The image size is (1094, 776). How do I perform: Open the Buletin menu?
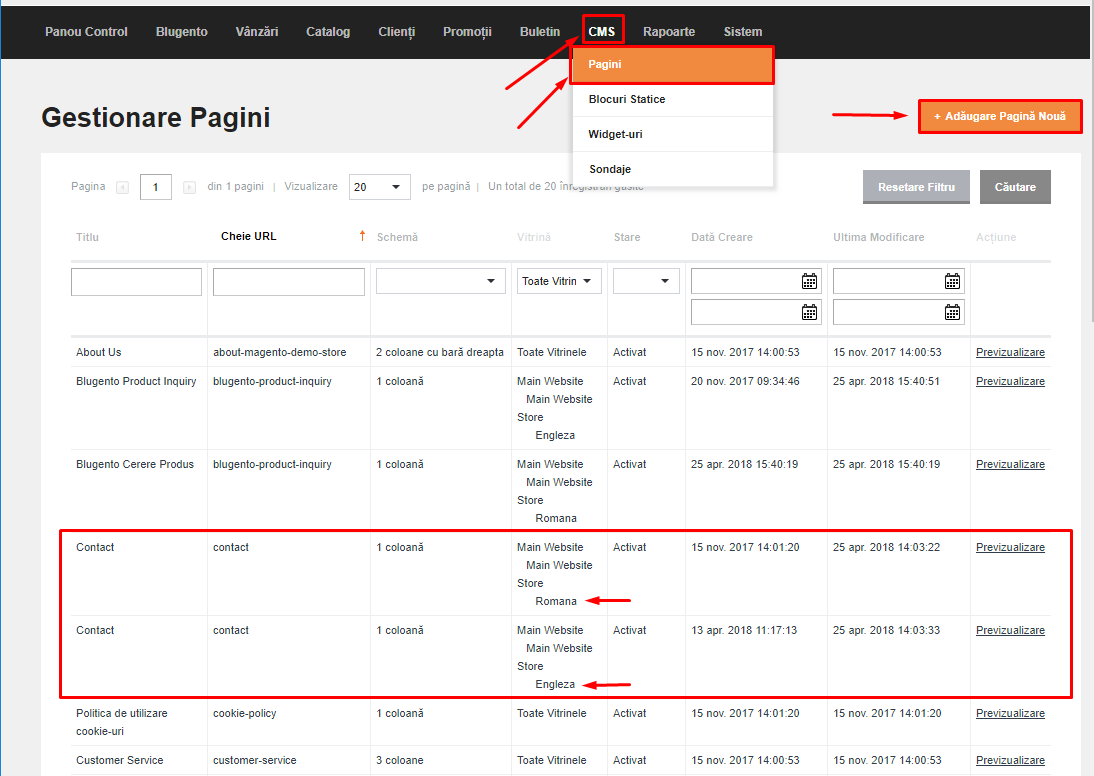pyautogui.click(x=540, y=31)
